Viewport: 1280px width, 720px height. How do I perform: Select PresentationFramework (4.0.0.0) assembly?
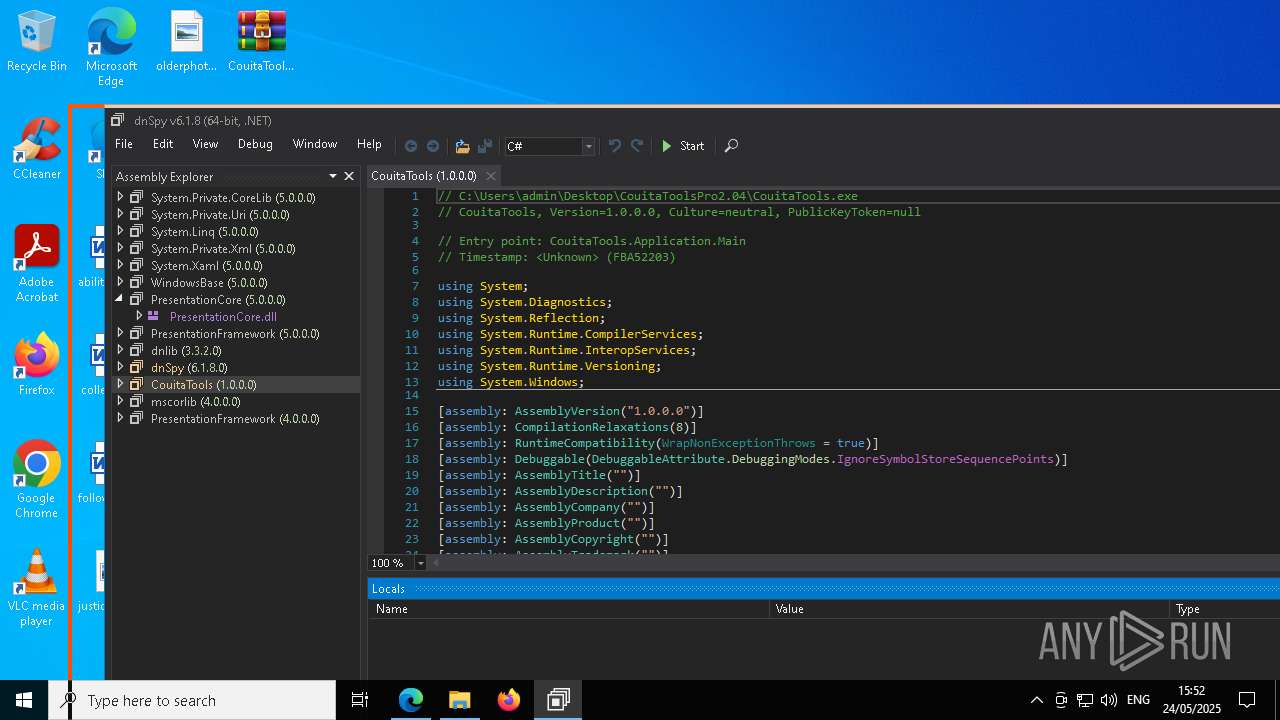click(235, 418)
